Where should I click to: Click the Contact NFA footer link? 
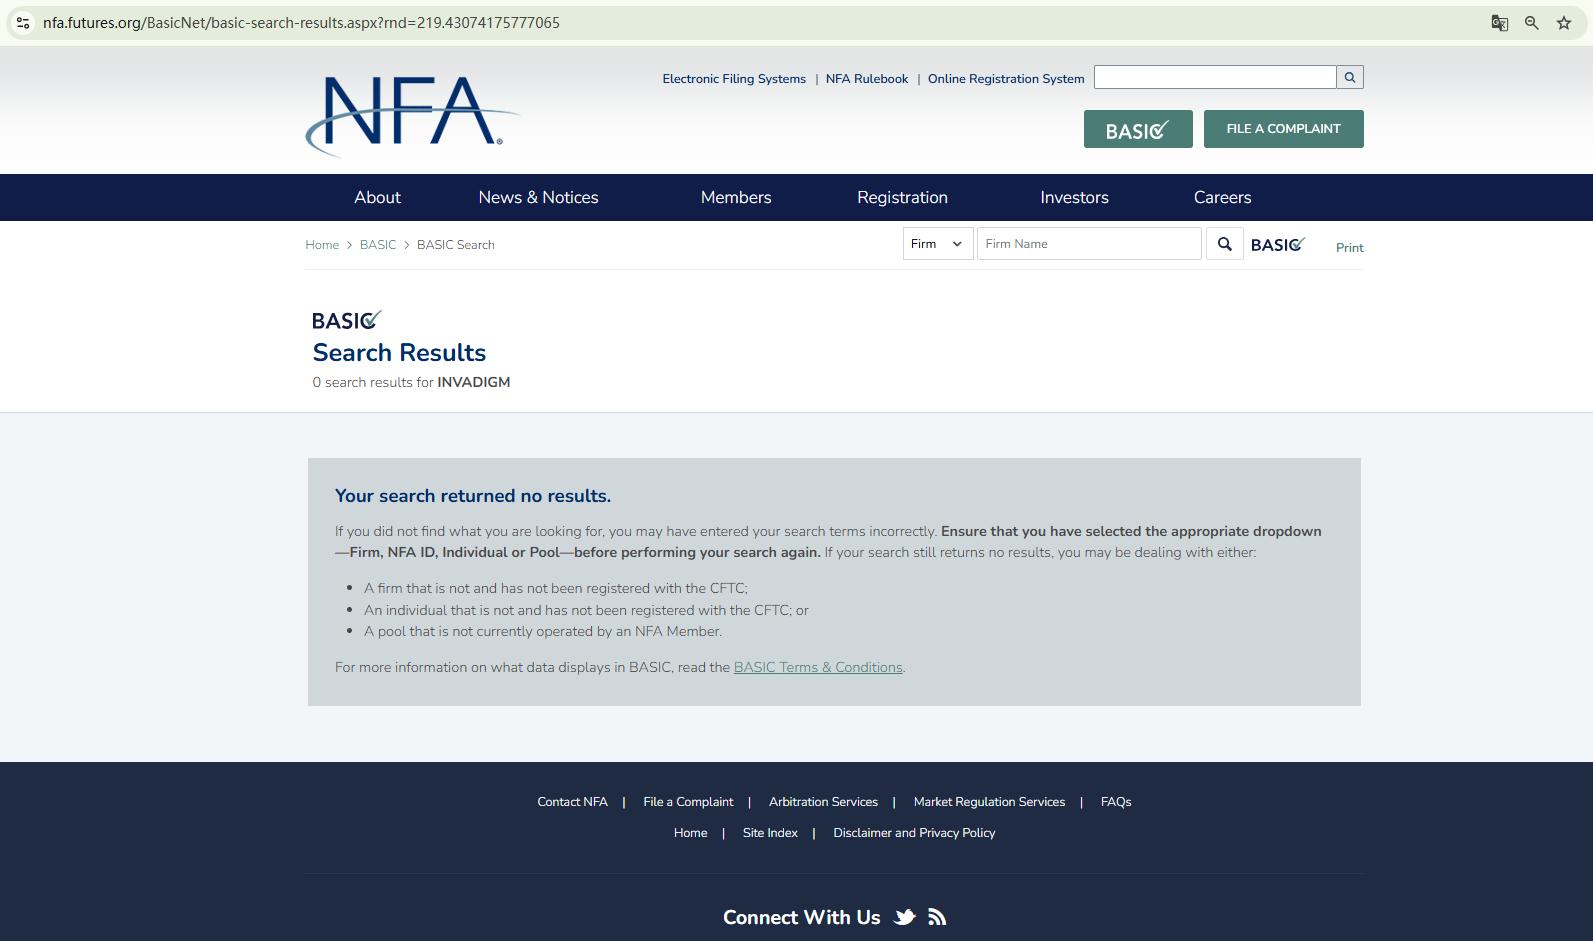click(572, 802)
